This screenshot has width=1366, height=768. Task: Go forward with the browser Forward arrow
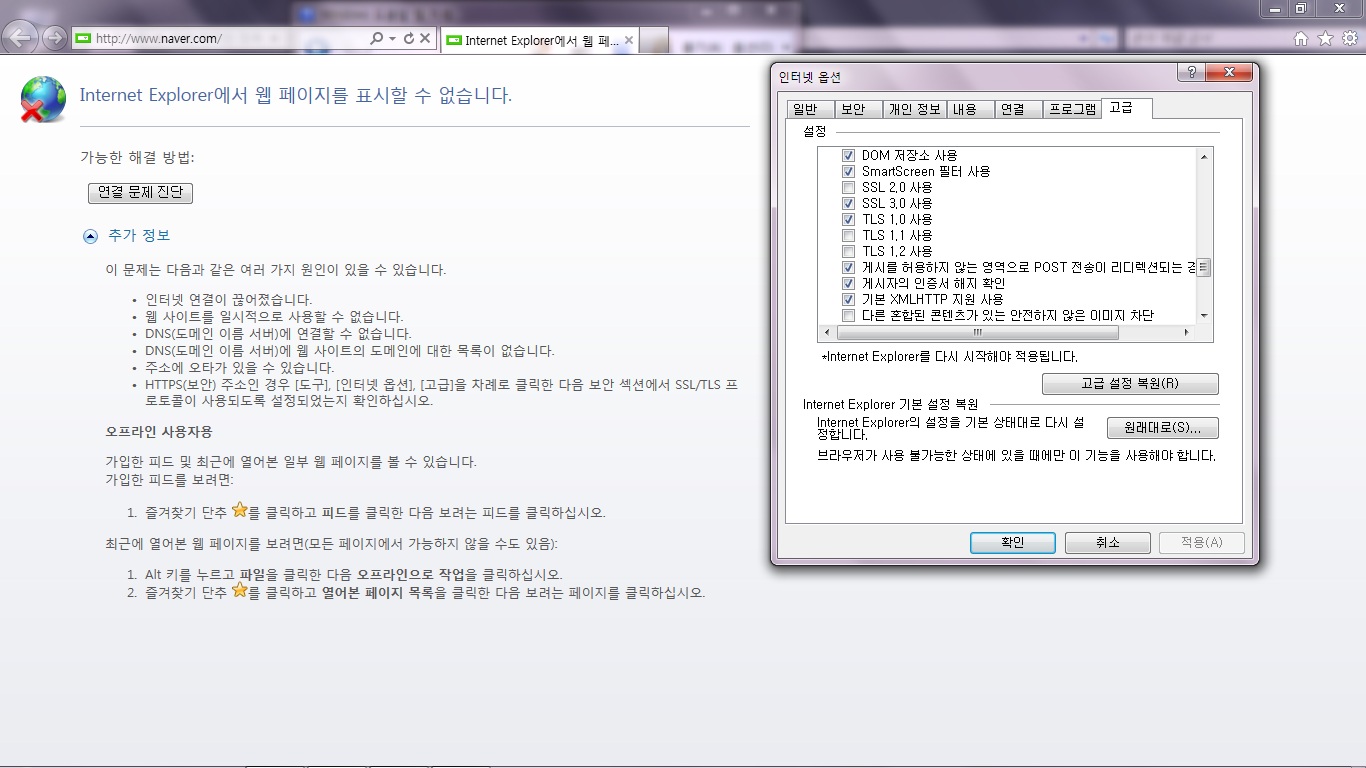pos(54,38)
